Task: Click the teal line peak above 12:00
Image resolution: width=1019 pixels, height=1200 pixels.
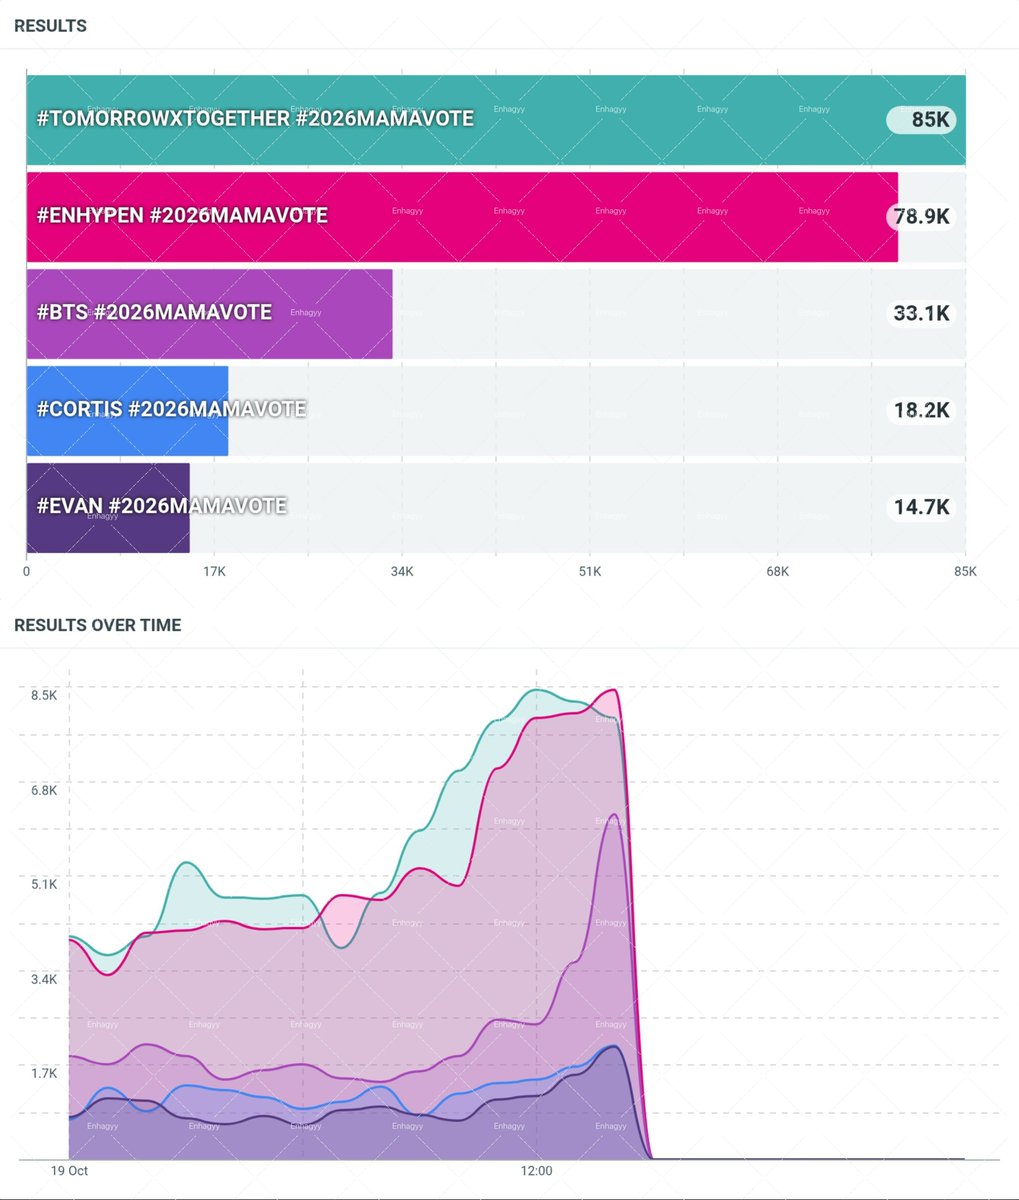Action: click(x=537, y=690)
